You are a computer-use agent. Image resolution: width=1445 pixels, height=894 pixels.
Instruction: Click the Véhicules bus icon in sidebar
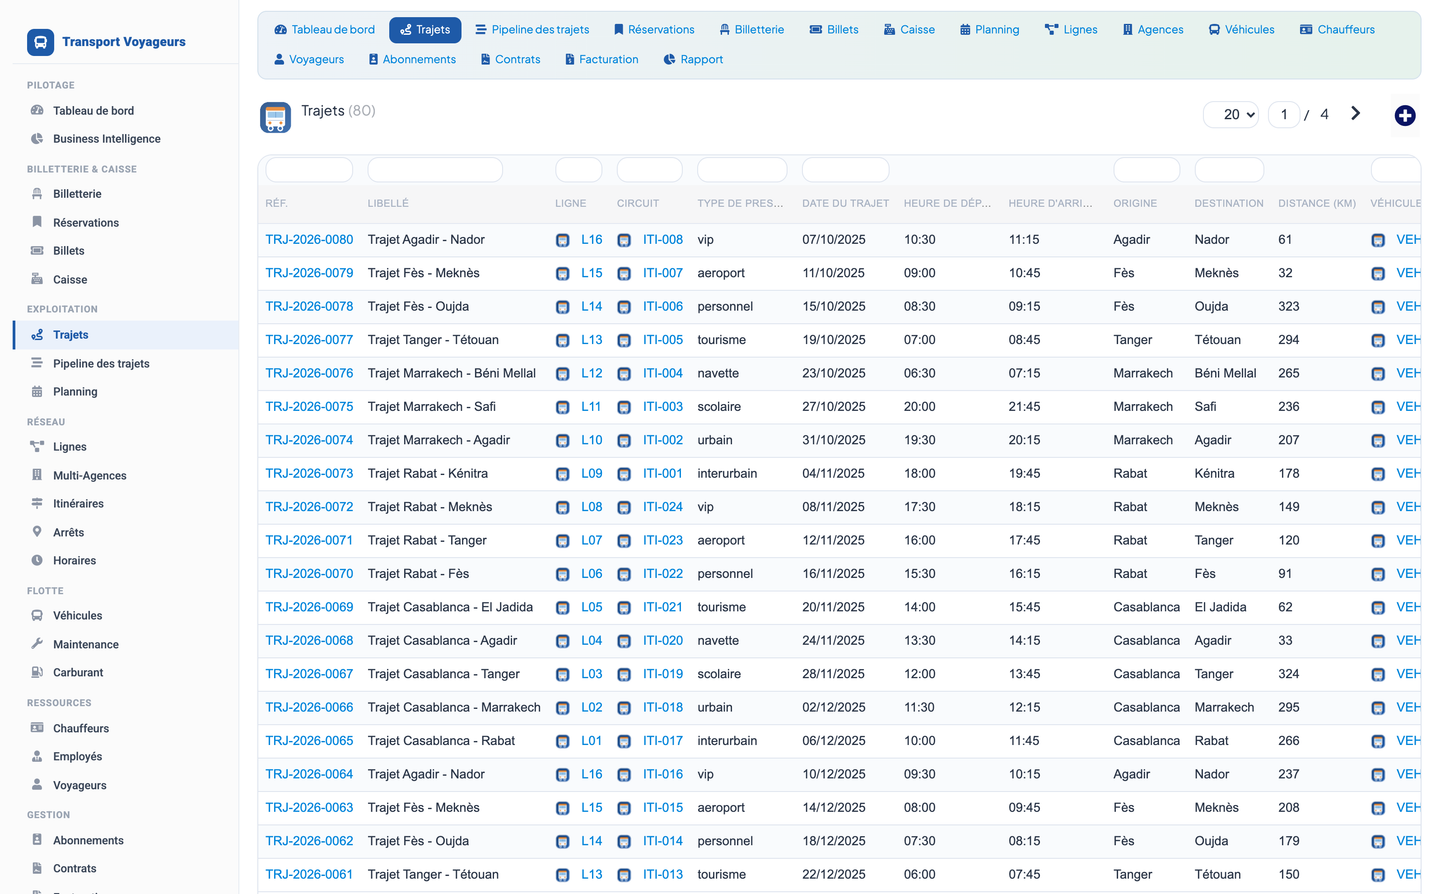pyautogui.click(x=37, y=616)
